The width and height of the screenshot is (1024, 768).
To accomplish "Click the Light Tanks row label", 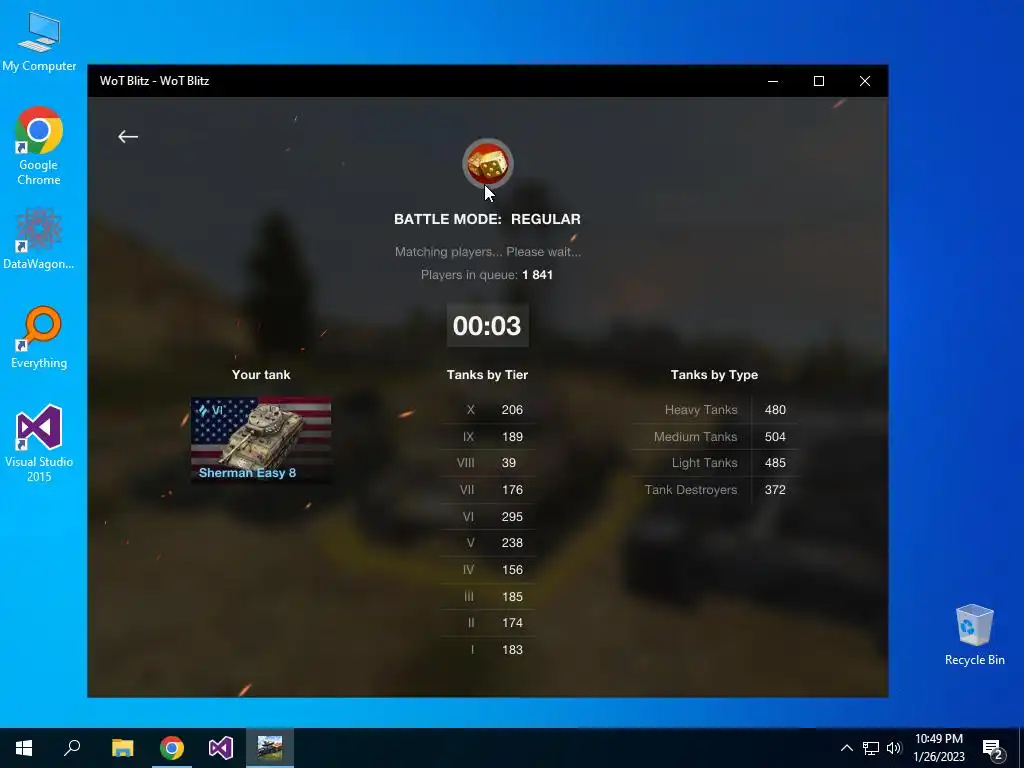I will (705, 463).
